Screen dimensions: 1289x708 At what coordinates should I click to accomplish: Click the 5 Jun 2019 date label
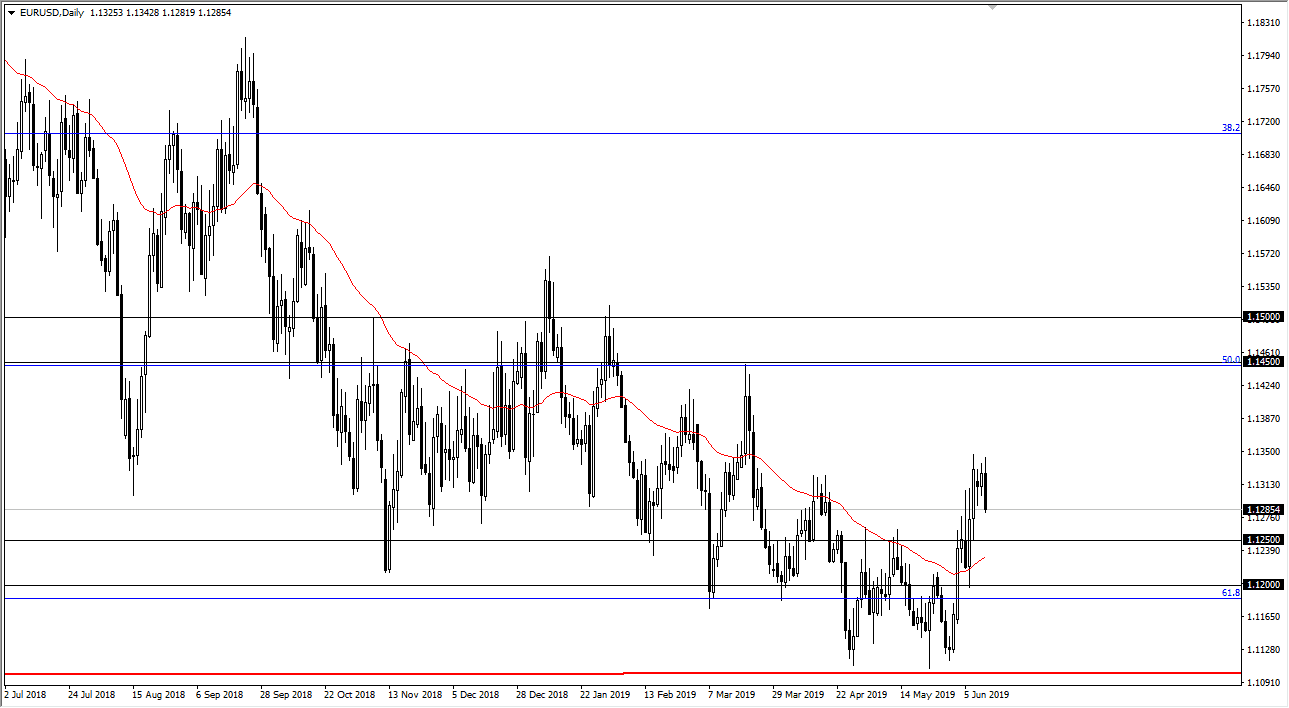click(986, 694)
